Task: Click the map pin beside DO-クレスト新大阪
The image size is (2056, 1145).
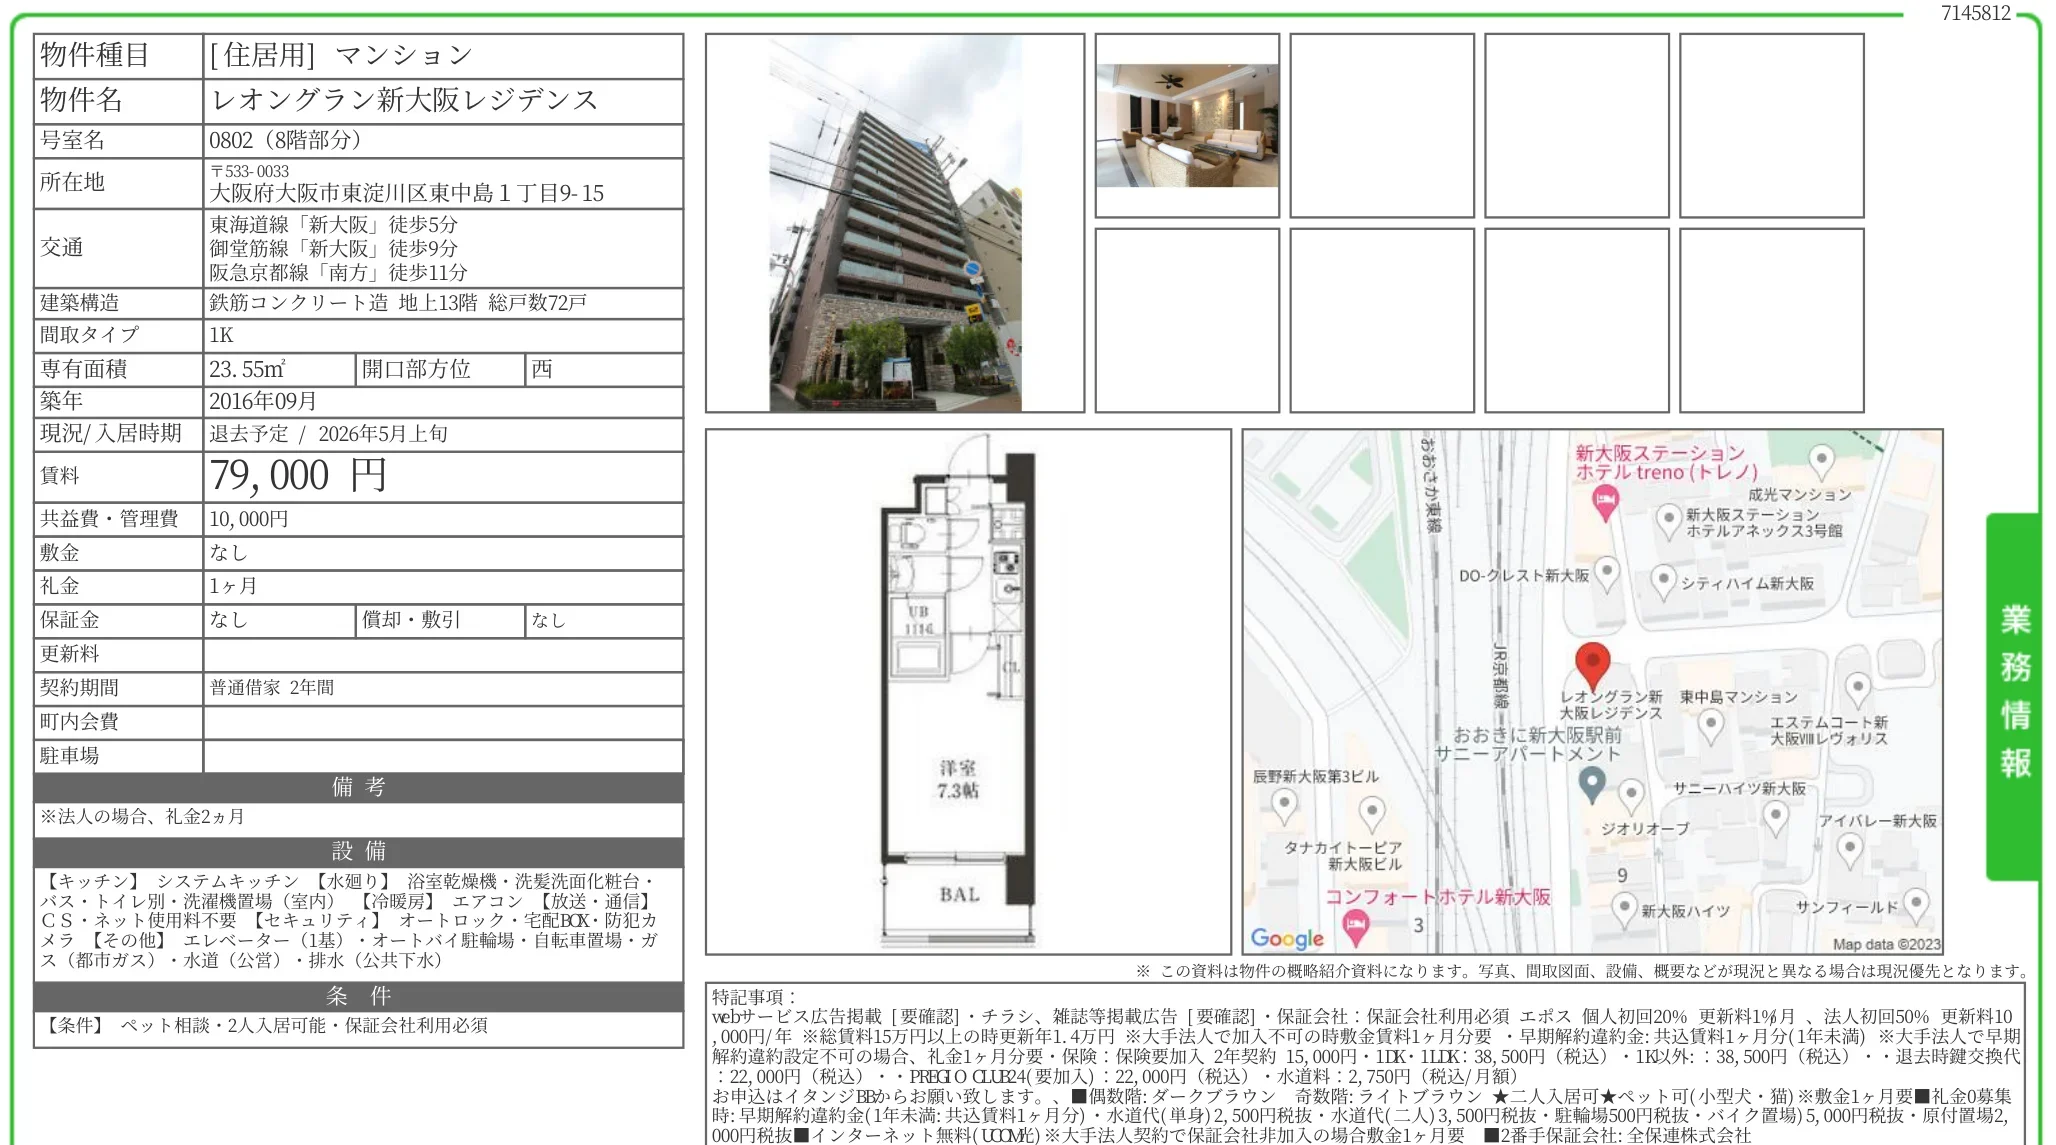Action: pyautogui.click(x=1606, y=573)
